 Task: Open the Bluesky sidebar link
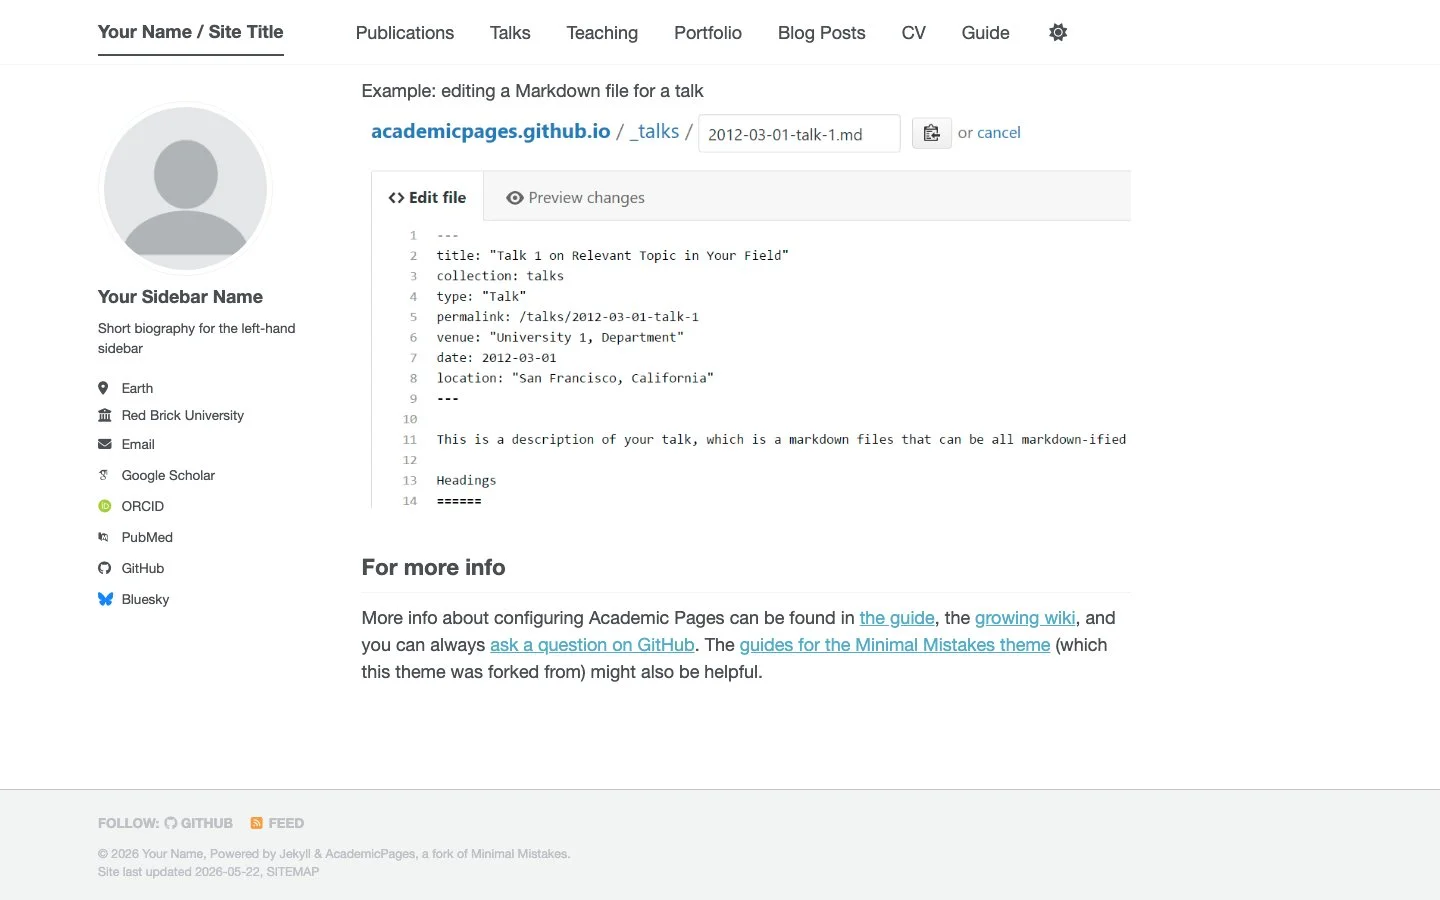(x=146, y=599)
